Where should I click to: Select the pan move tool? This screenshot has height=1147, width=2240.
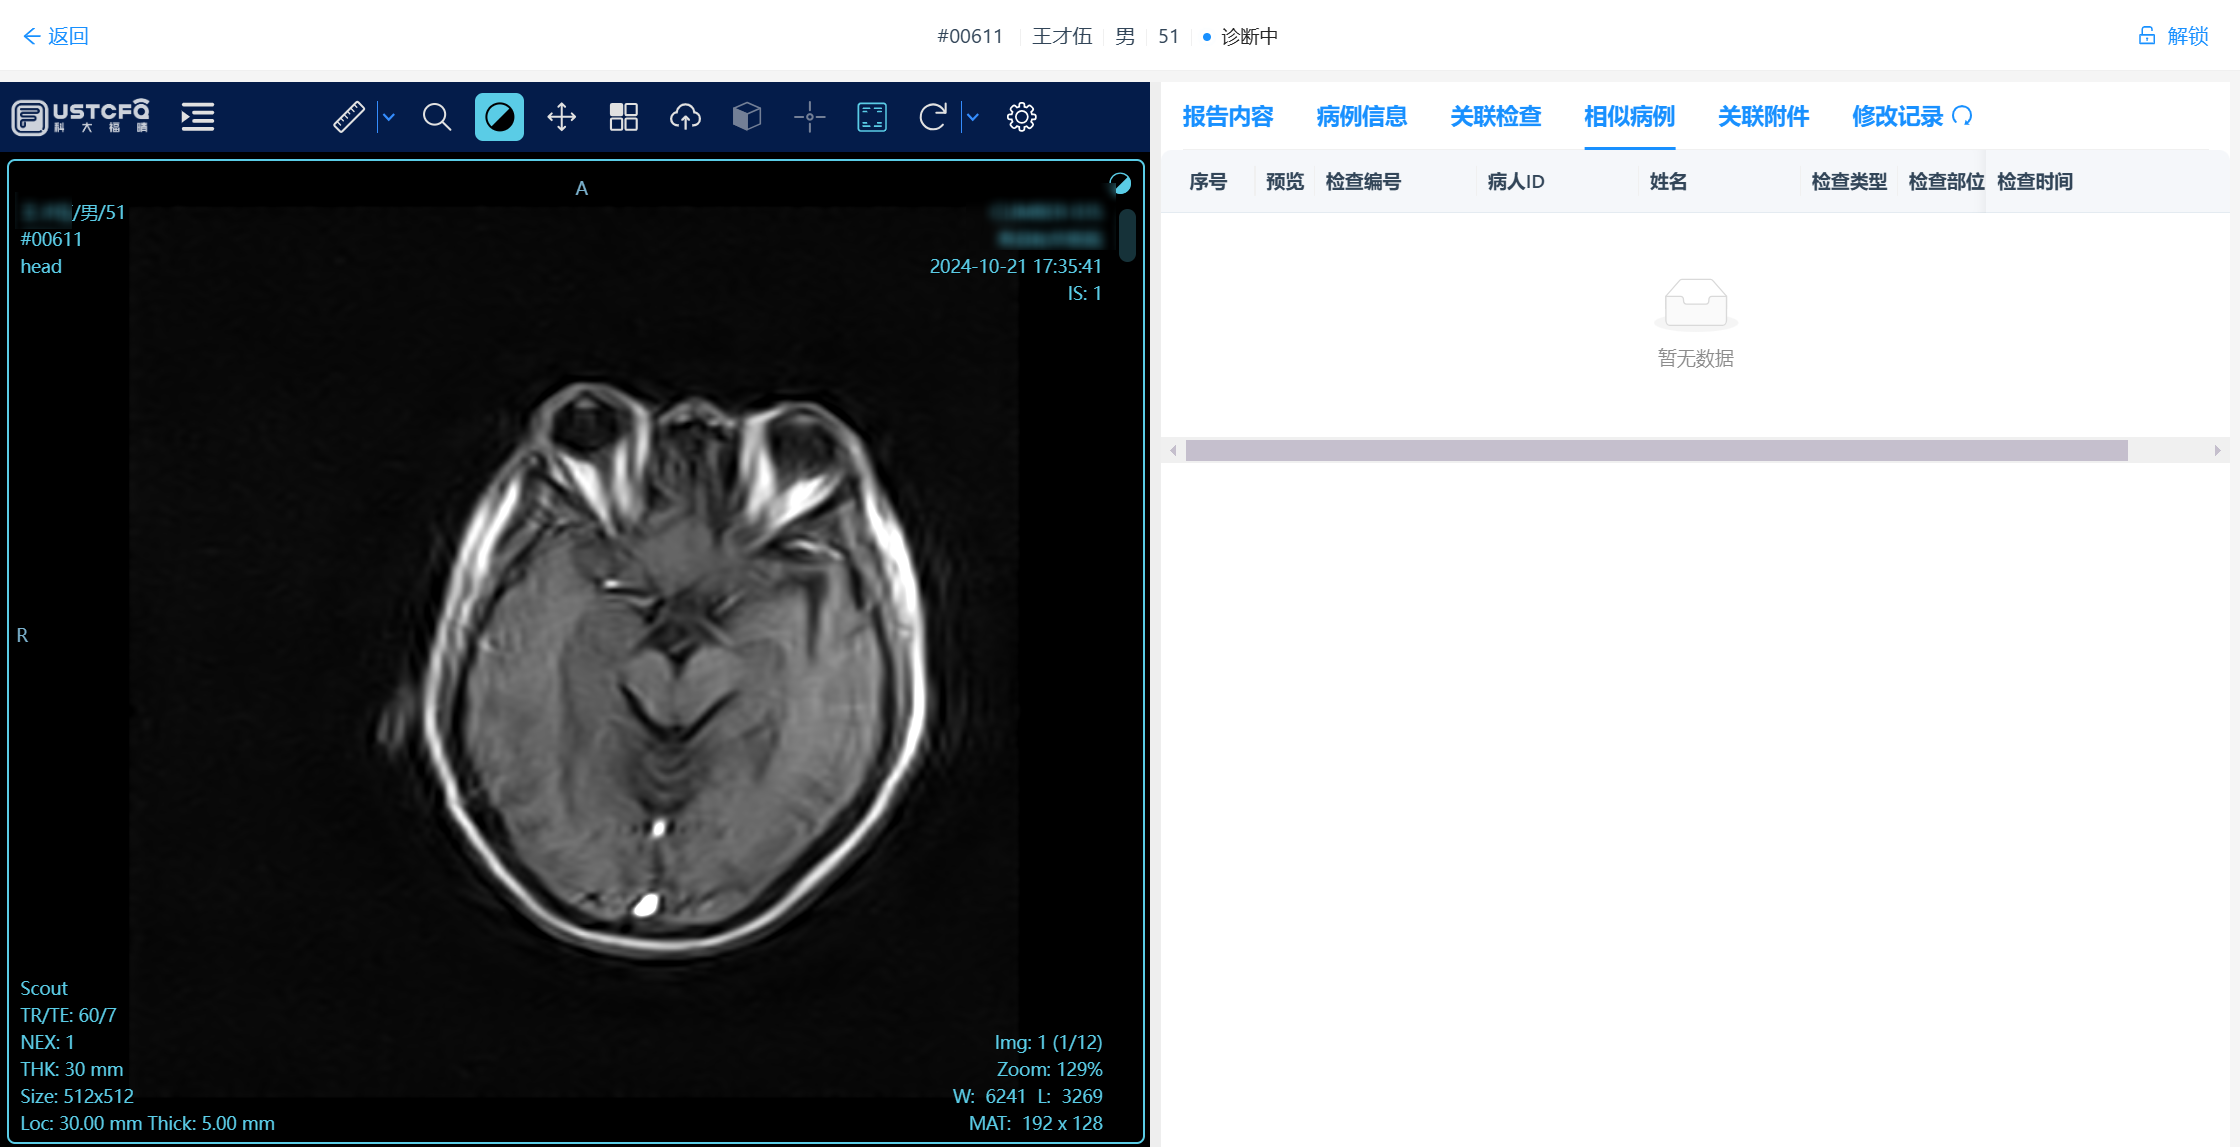(x=561, y=117)
